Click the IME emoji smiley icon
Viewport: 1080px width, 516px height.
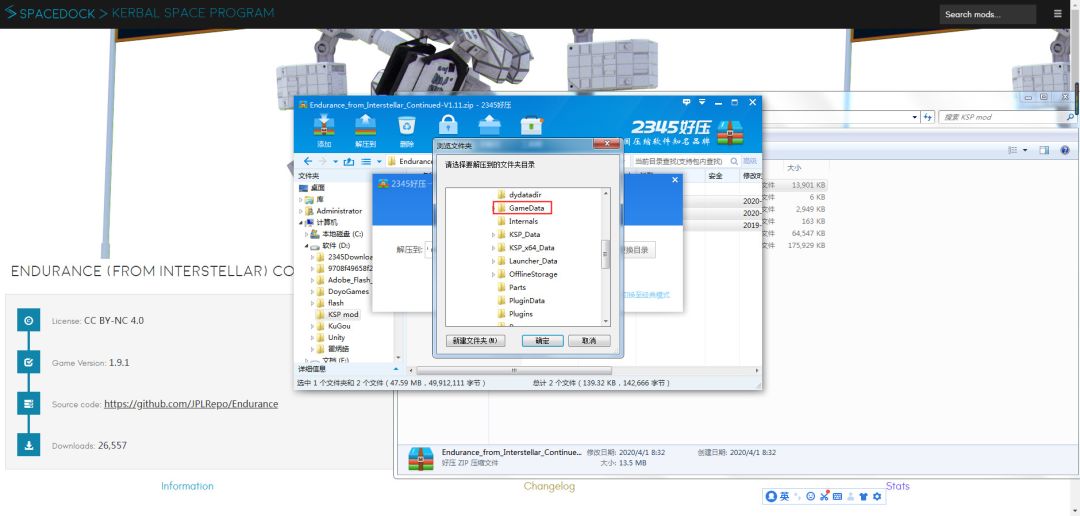[x=811, y=496]
